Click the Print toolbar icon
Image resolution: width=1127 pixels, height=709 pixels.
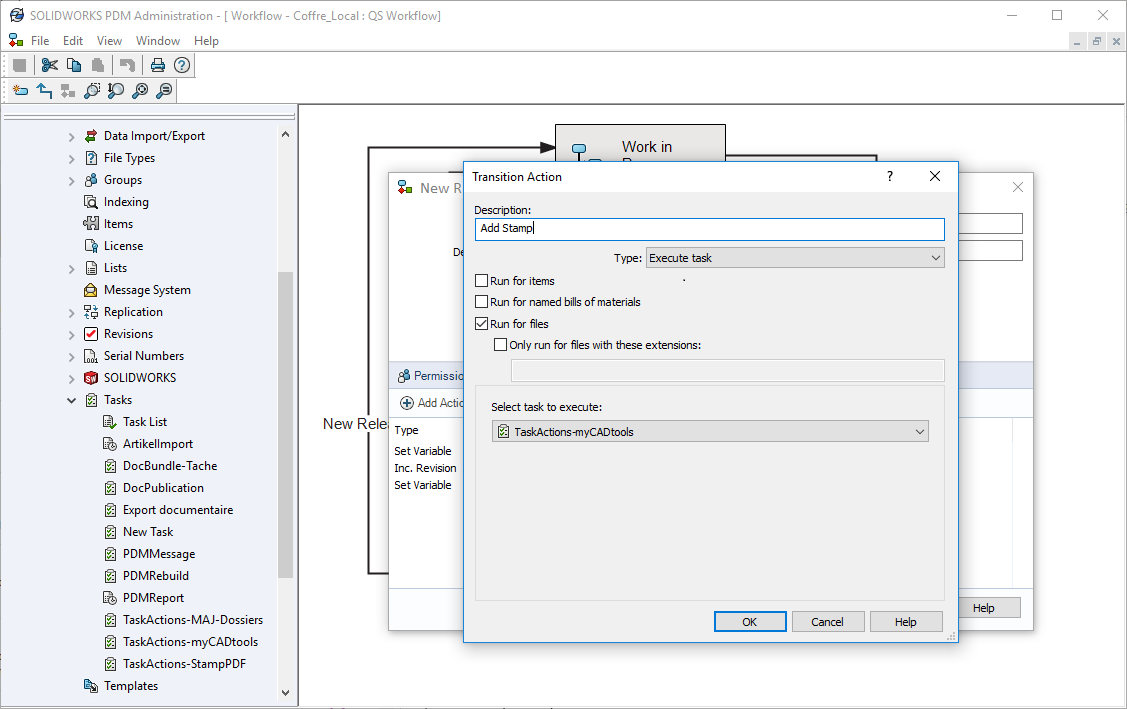pyautogui.click(x=157, y=65)
